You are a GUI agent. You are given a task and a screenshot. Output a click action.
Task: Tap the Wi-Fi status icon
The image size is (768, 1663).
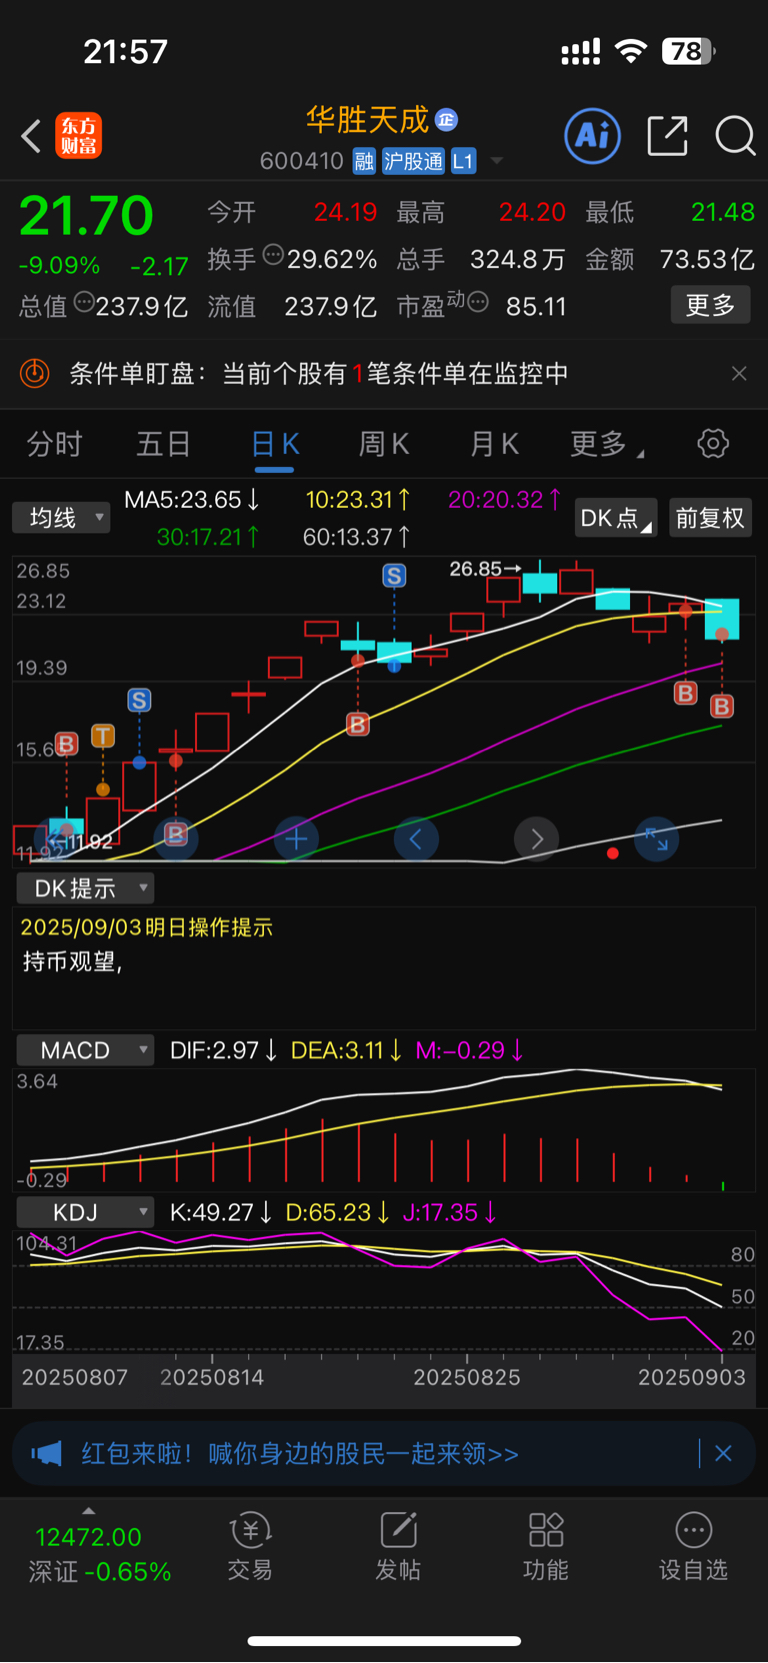631,50
